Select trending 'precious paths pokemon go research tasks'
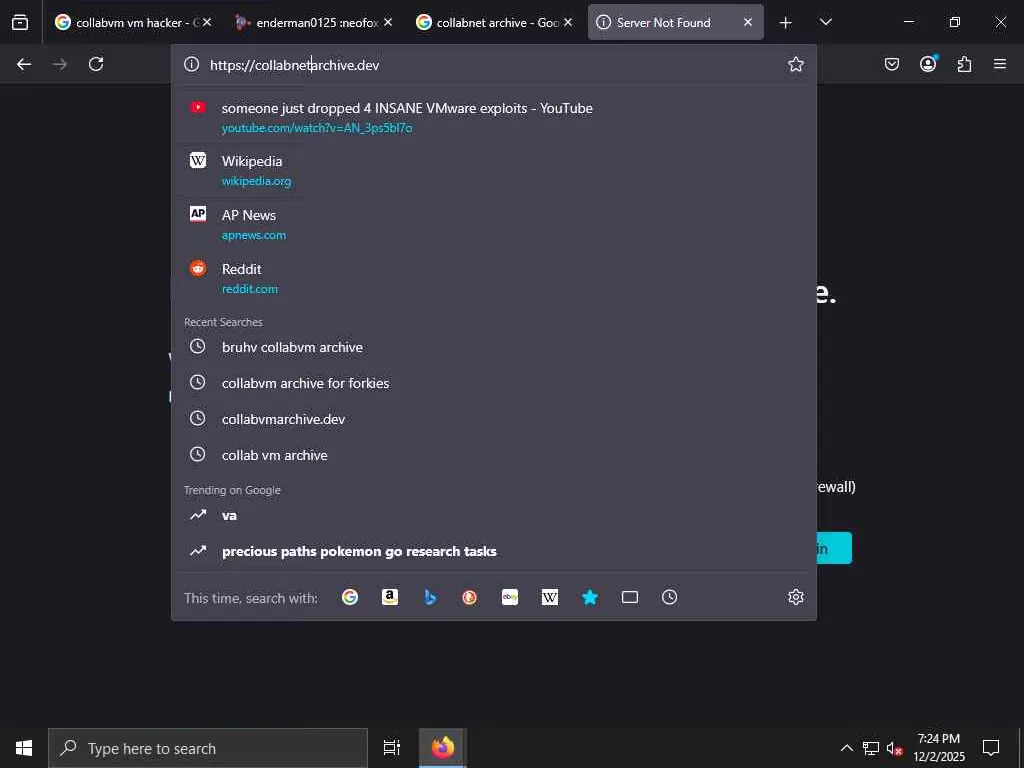1024x768 pixels. [494, 551]
